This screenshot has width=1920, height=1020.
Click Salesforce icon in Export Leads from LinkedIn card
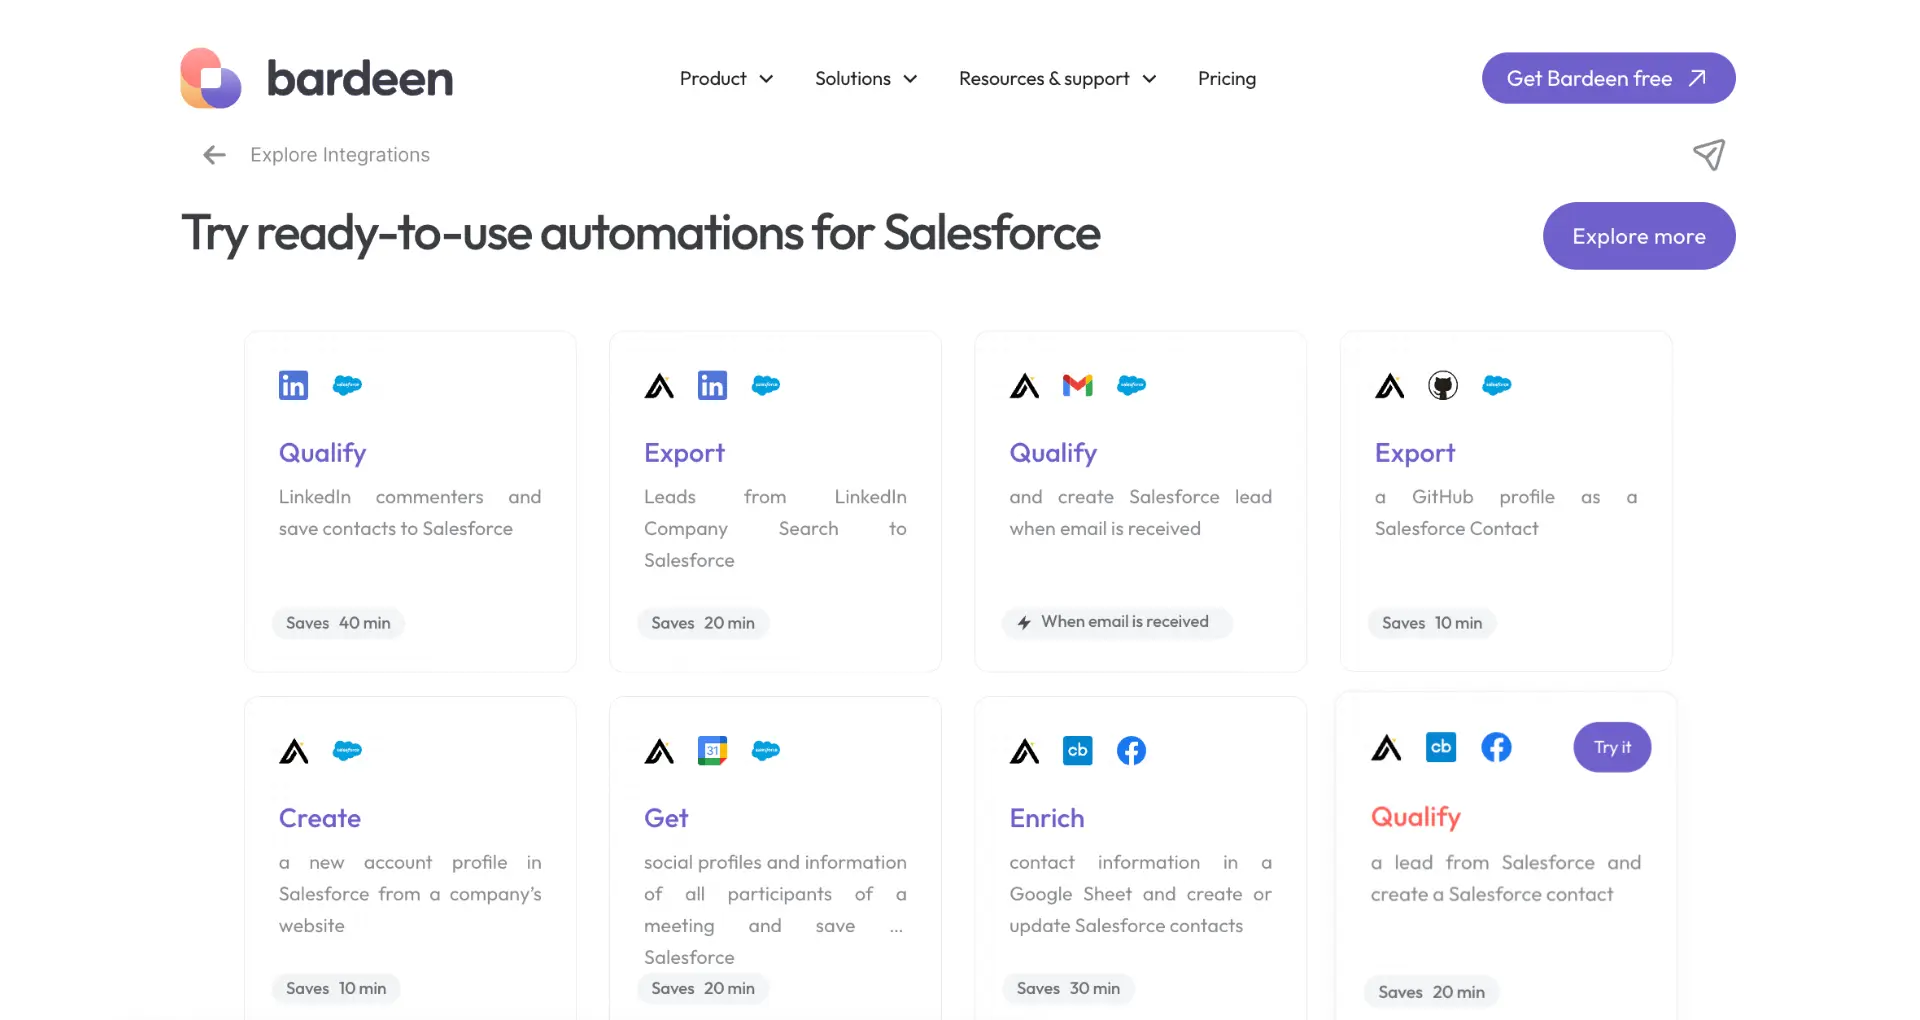(x=766, y=385)
